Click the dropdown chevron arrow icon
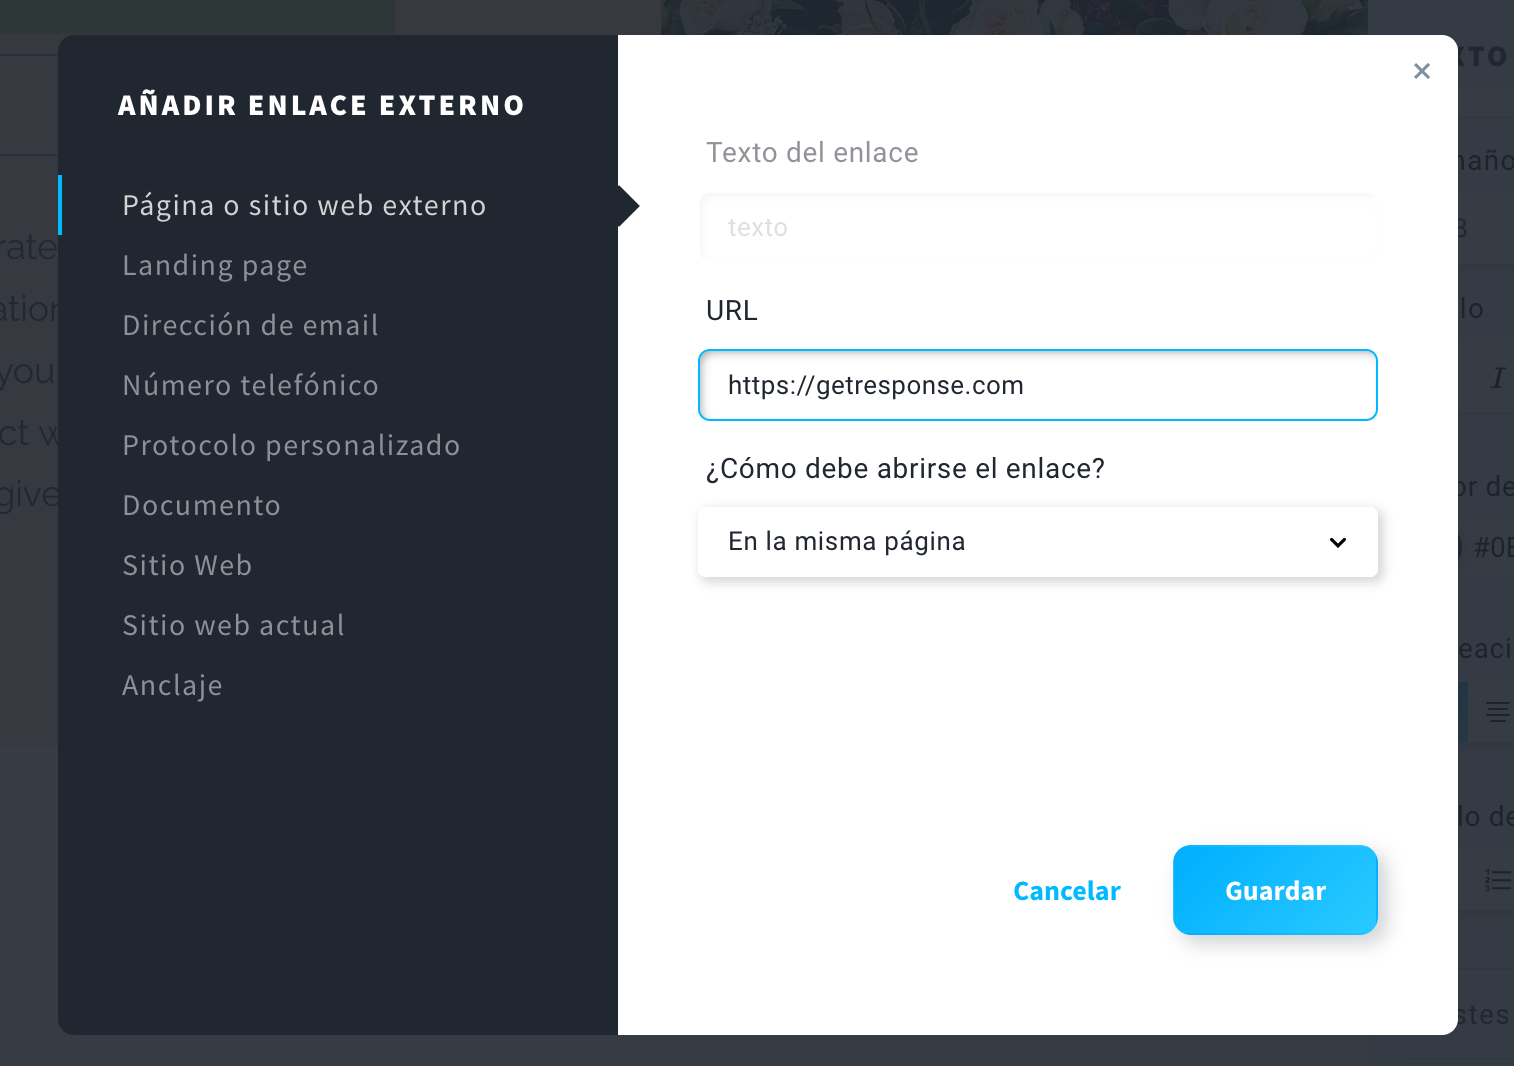The width and height of the screenshot is (1514, 1066). (x=1338, y=542)
